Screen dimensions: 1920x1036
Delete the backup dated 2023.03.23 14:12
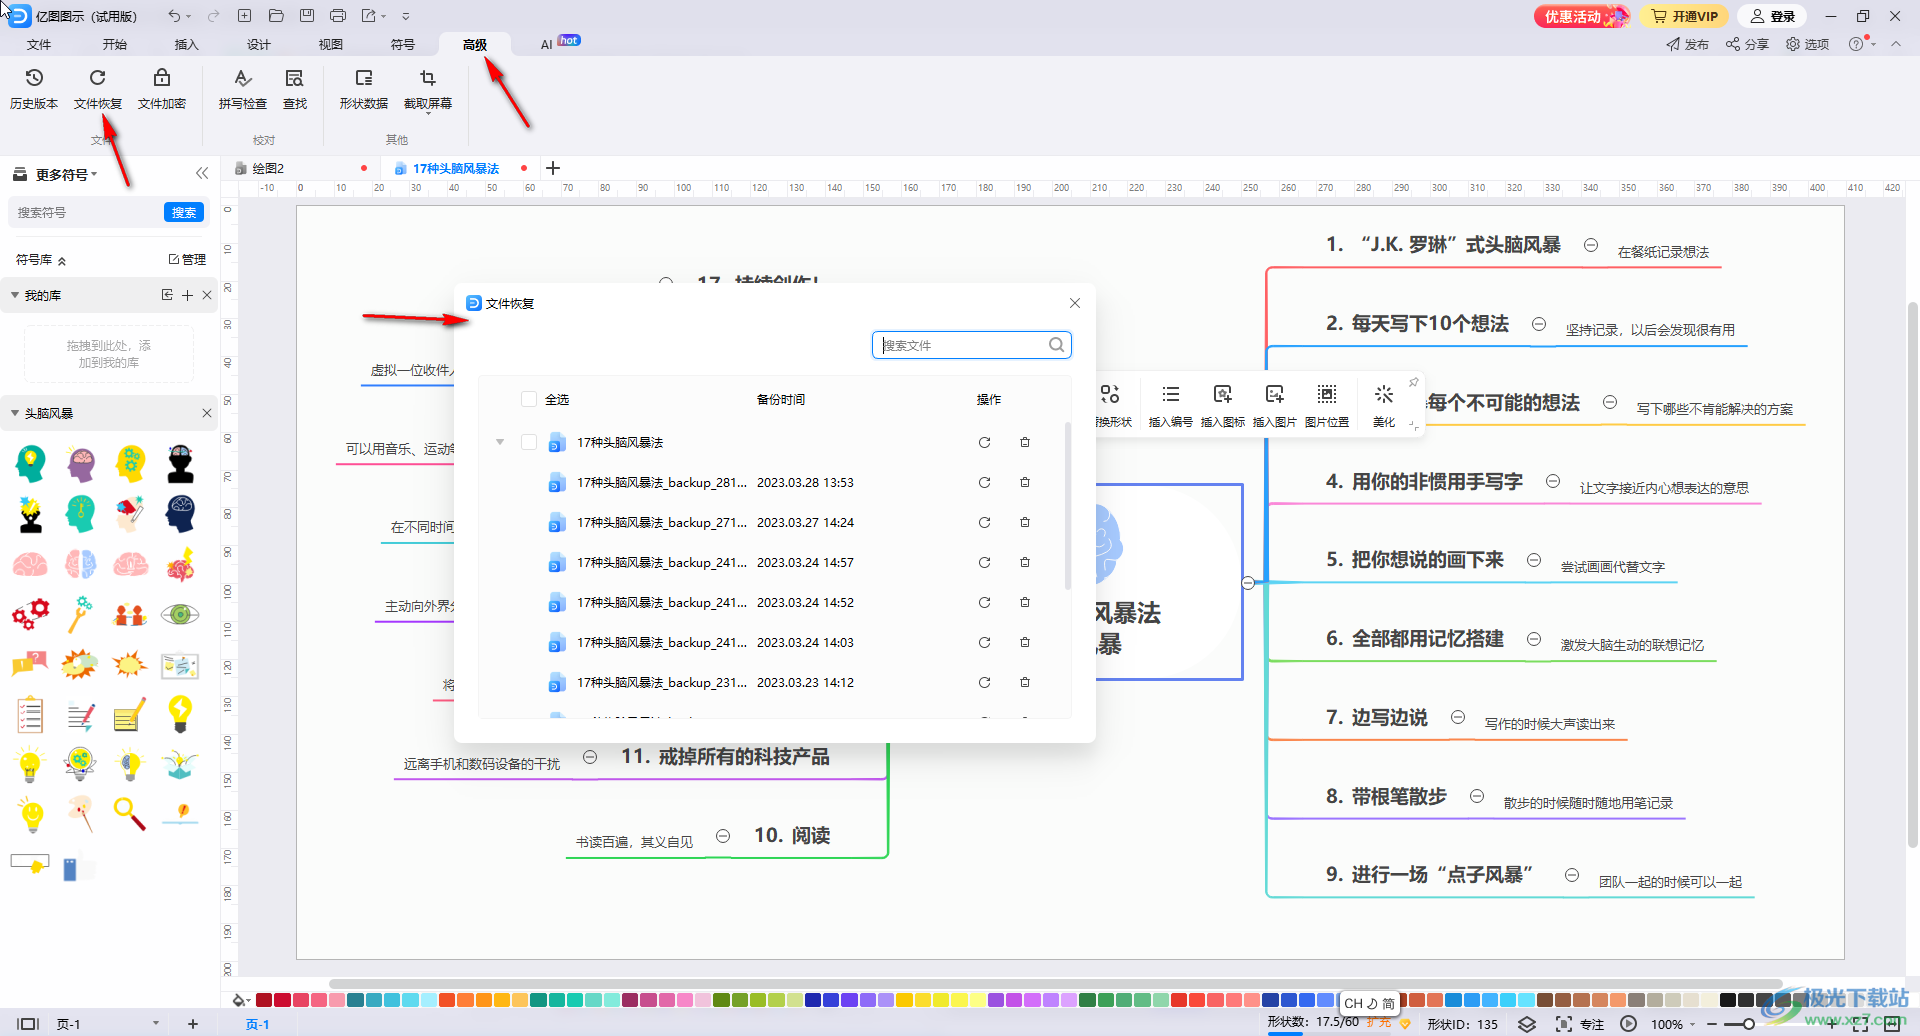pos(1025,682)
